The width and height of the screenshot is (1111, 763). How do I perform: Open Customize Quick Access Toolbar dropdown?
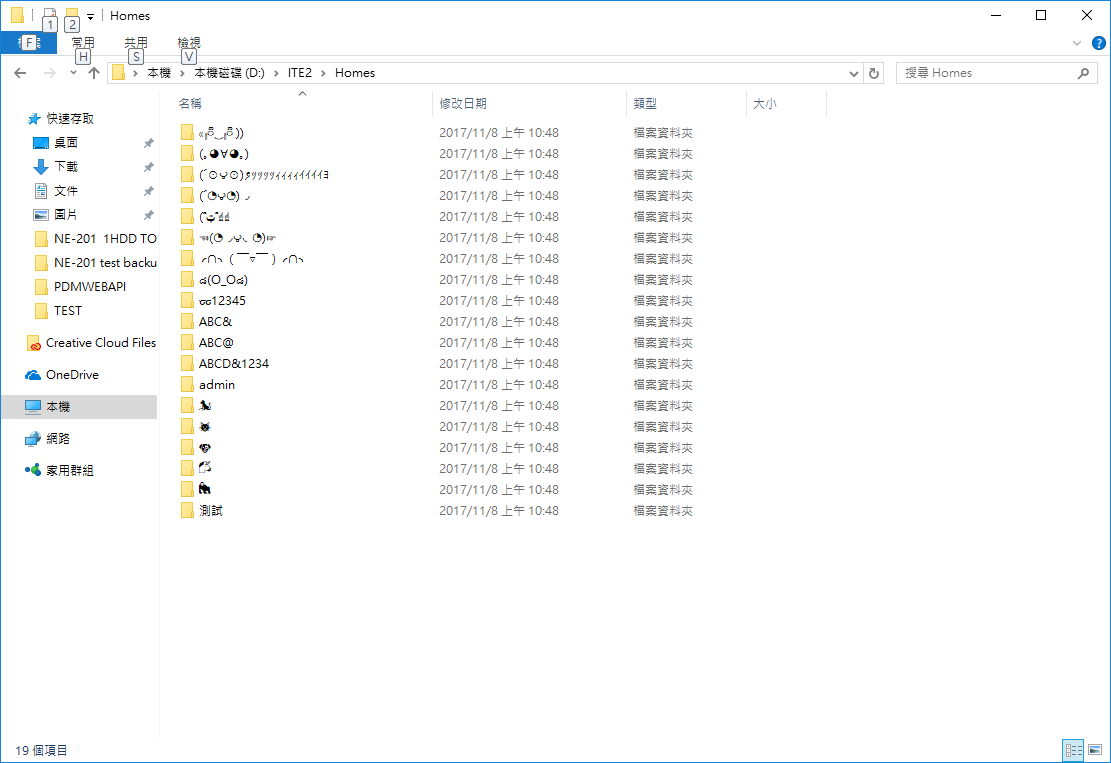click(x=91, y=16)
